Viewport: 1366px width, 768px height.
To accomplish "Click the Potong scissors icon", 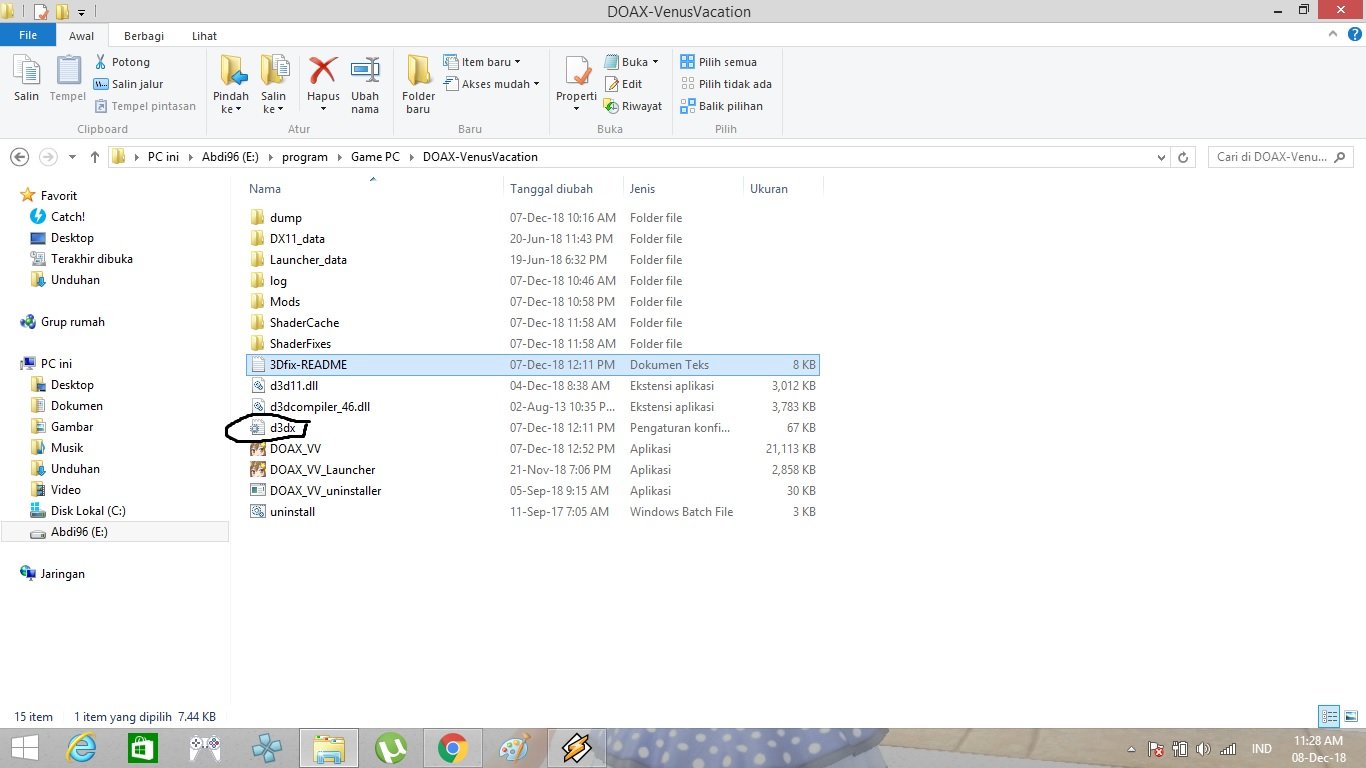I will point(101,62).
